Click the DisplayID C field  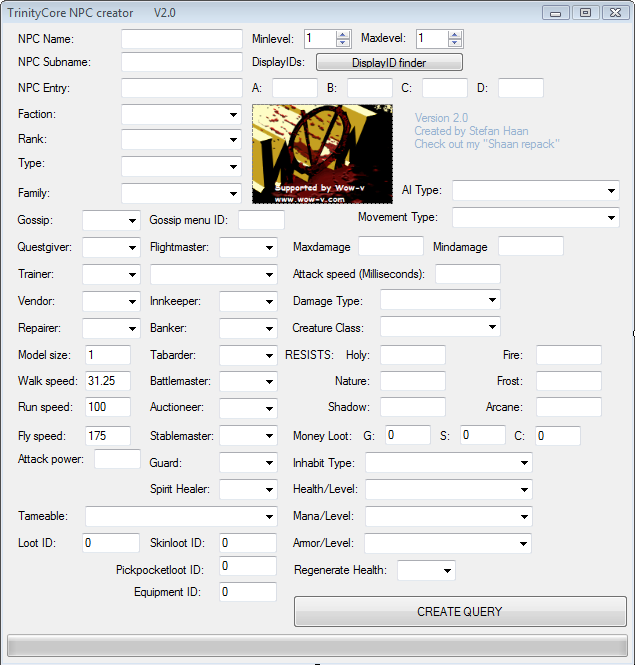445,88
